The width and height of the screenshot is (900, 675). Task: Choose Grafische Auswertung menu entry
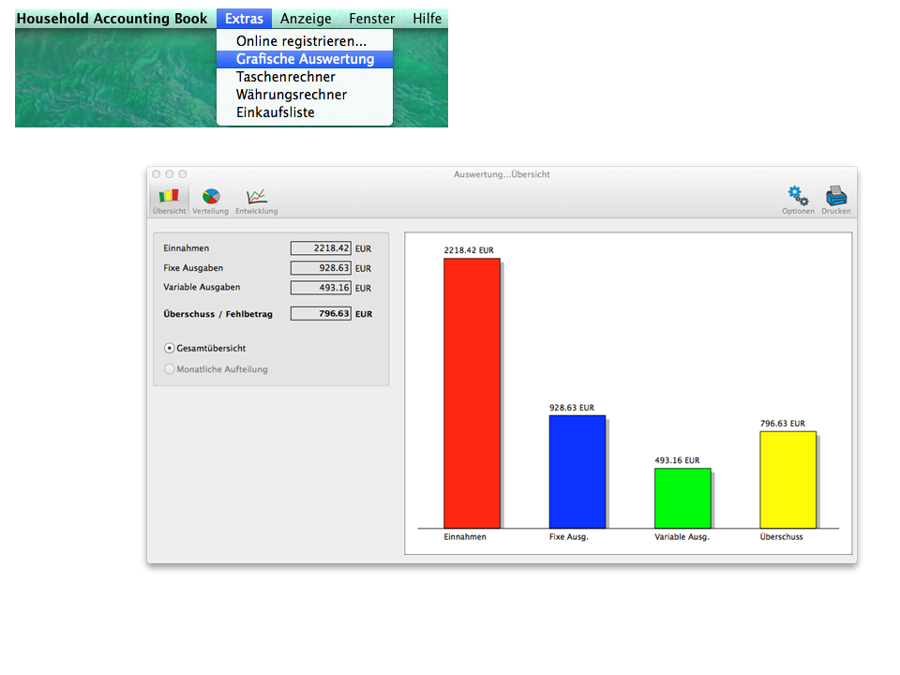tap(305, 59)
